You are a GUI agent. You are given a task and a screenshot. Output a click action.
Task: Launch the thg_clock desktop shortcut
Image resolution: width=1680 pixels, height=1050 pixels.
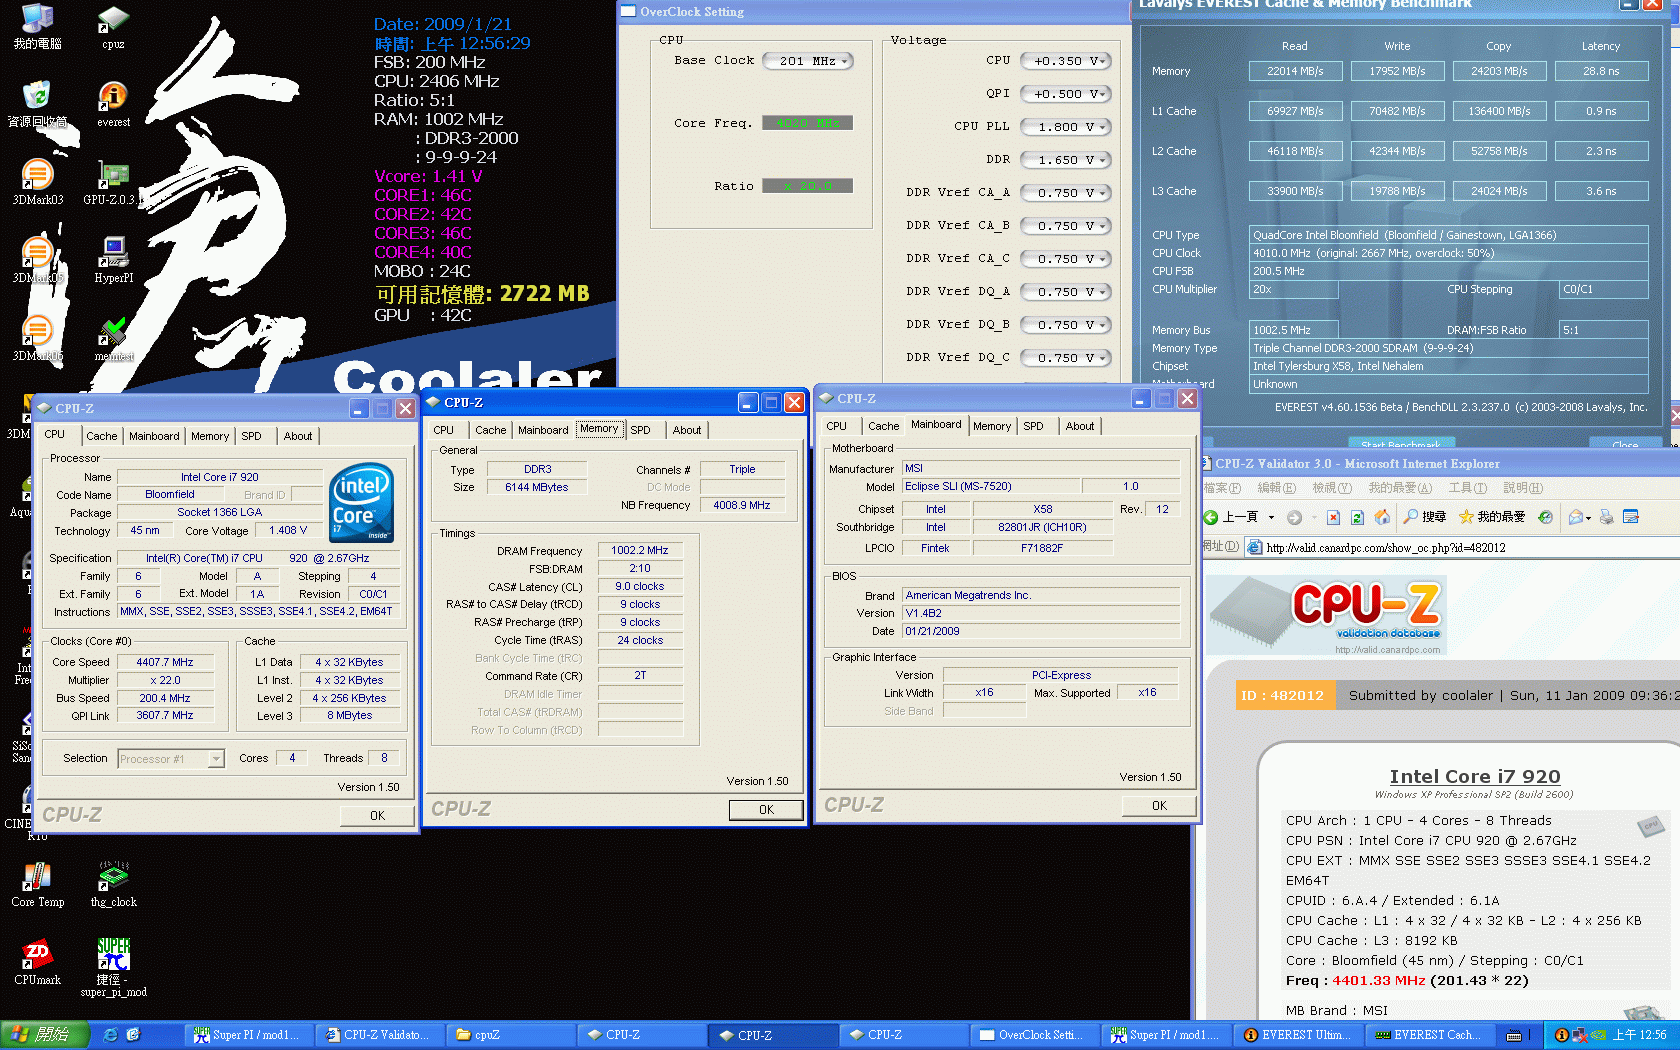(x=113, y=884)
